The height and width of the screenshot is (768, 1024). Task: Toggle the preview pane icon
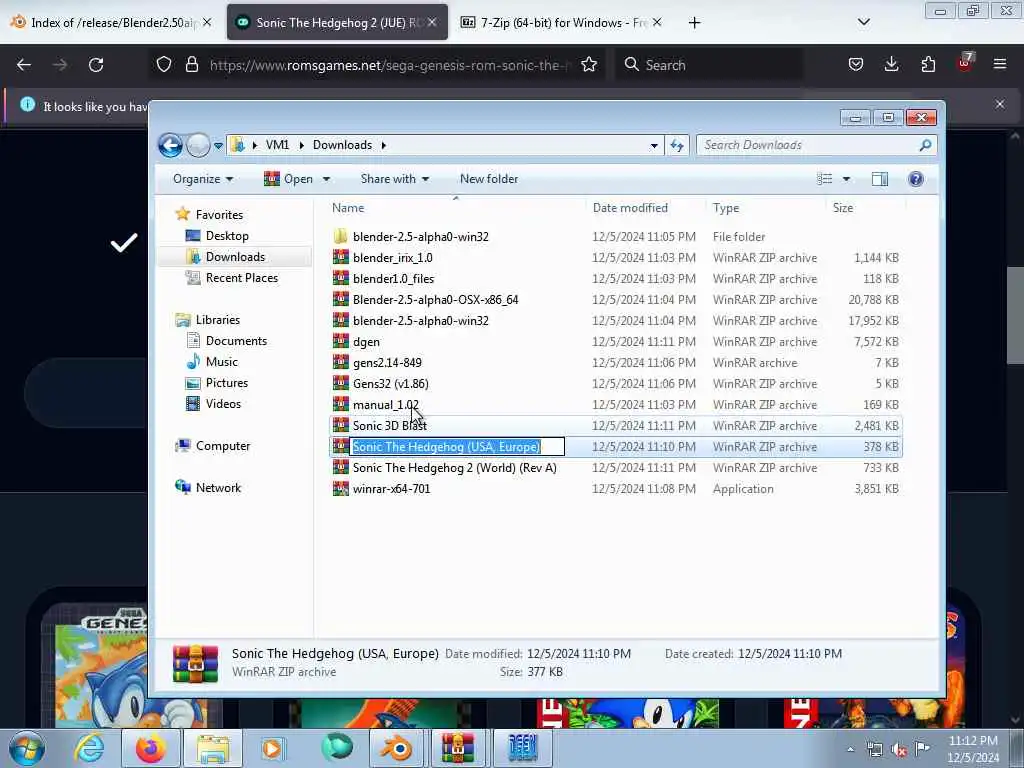tap(880, 179)
